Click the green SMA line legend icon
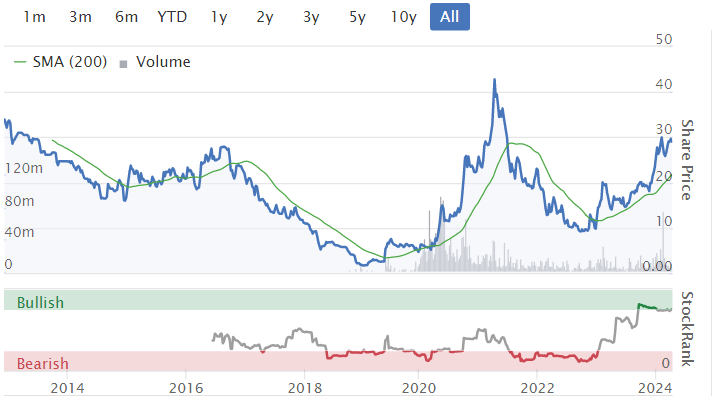Image resolution: width=712 pixels, height=396 pixels. click(20, 62)
